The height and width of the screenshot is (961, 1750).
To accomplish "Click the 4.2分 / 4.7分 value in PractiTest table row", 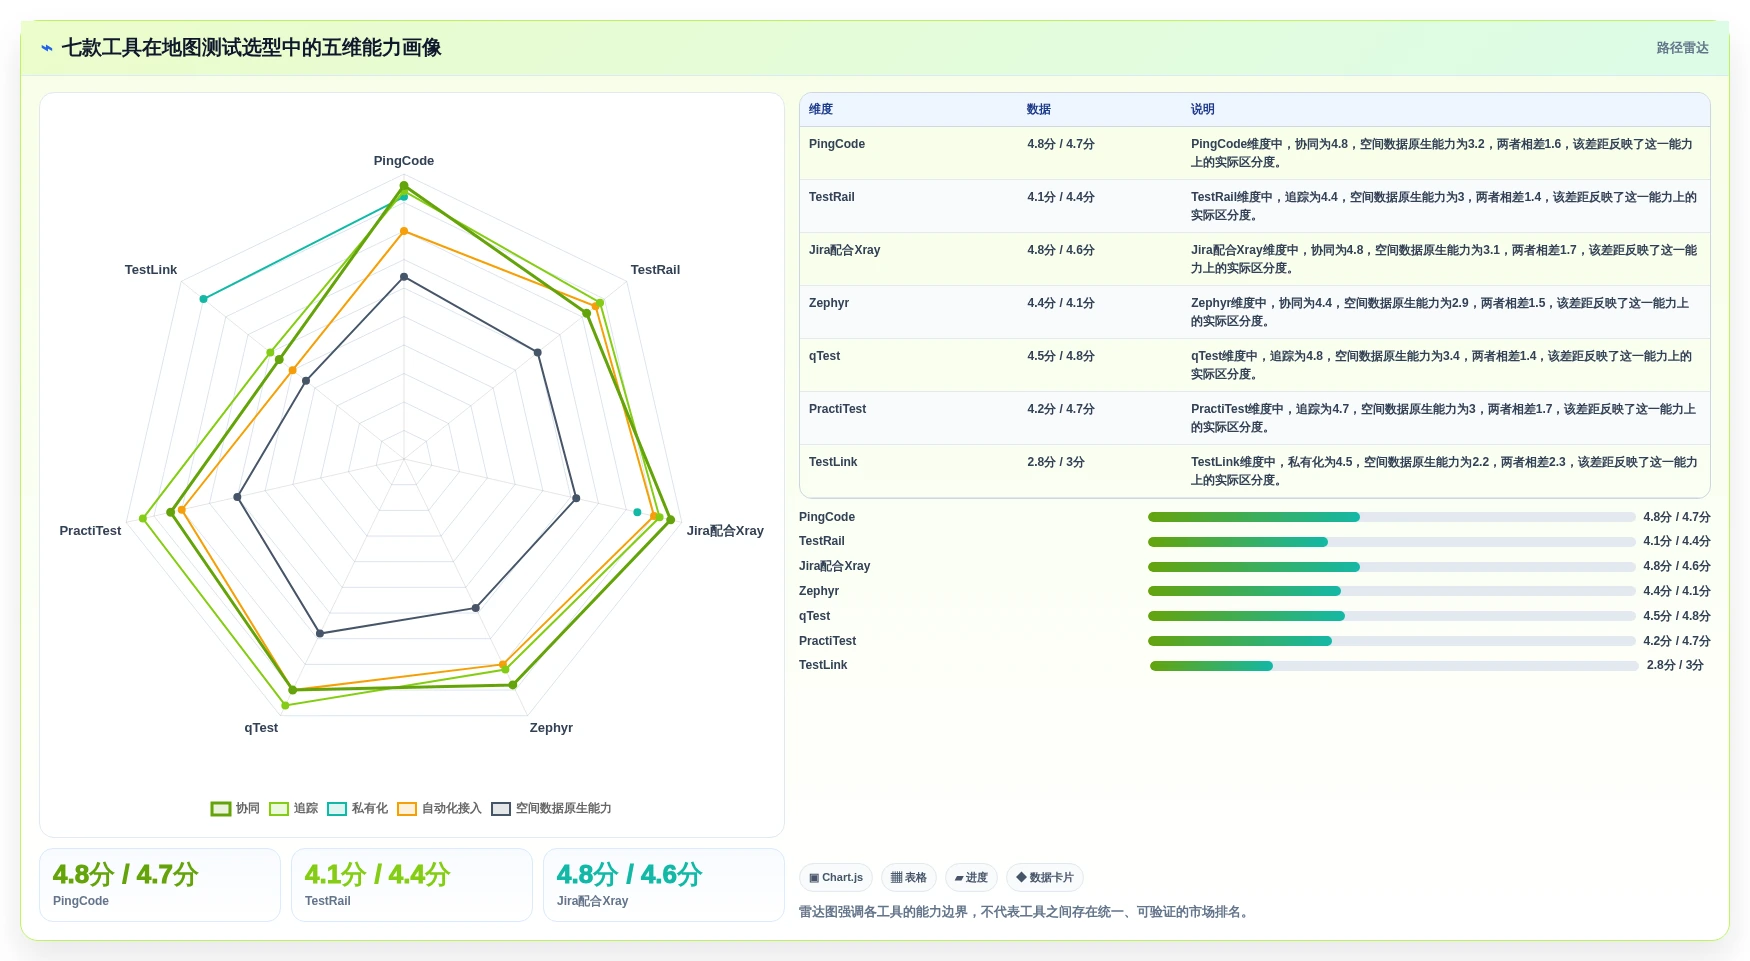I will pyautogui.click(x=1061, y=409).
